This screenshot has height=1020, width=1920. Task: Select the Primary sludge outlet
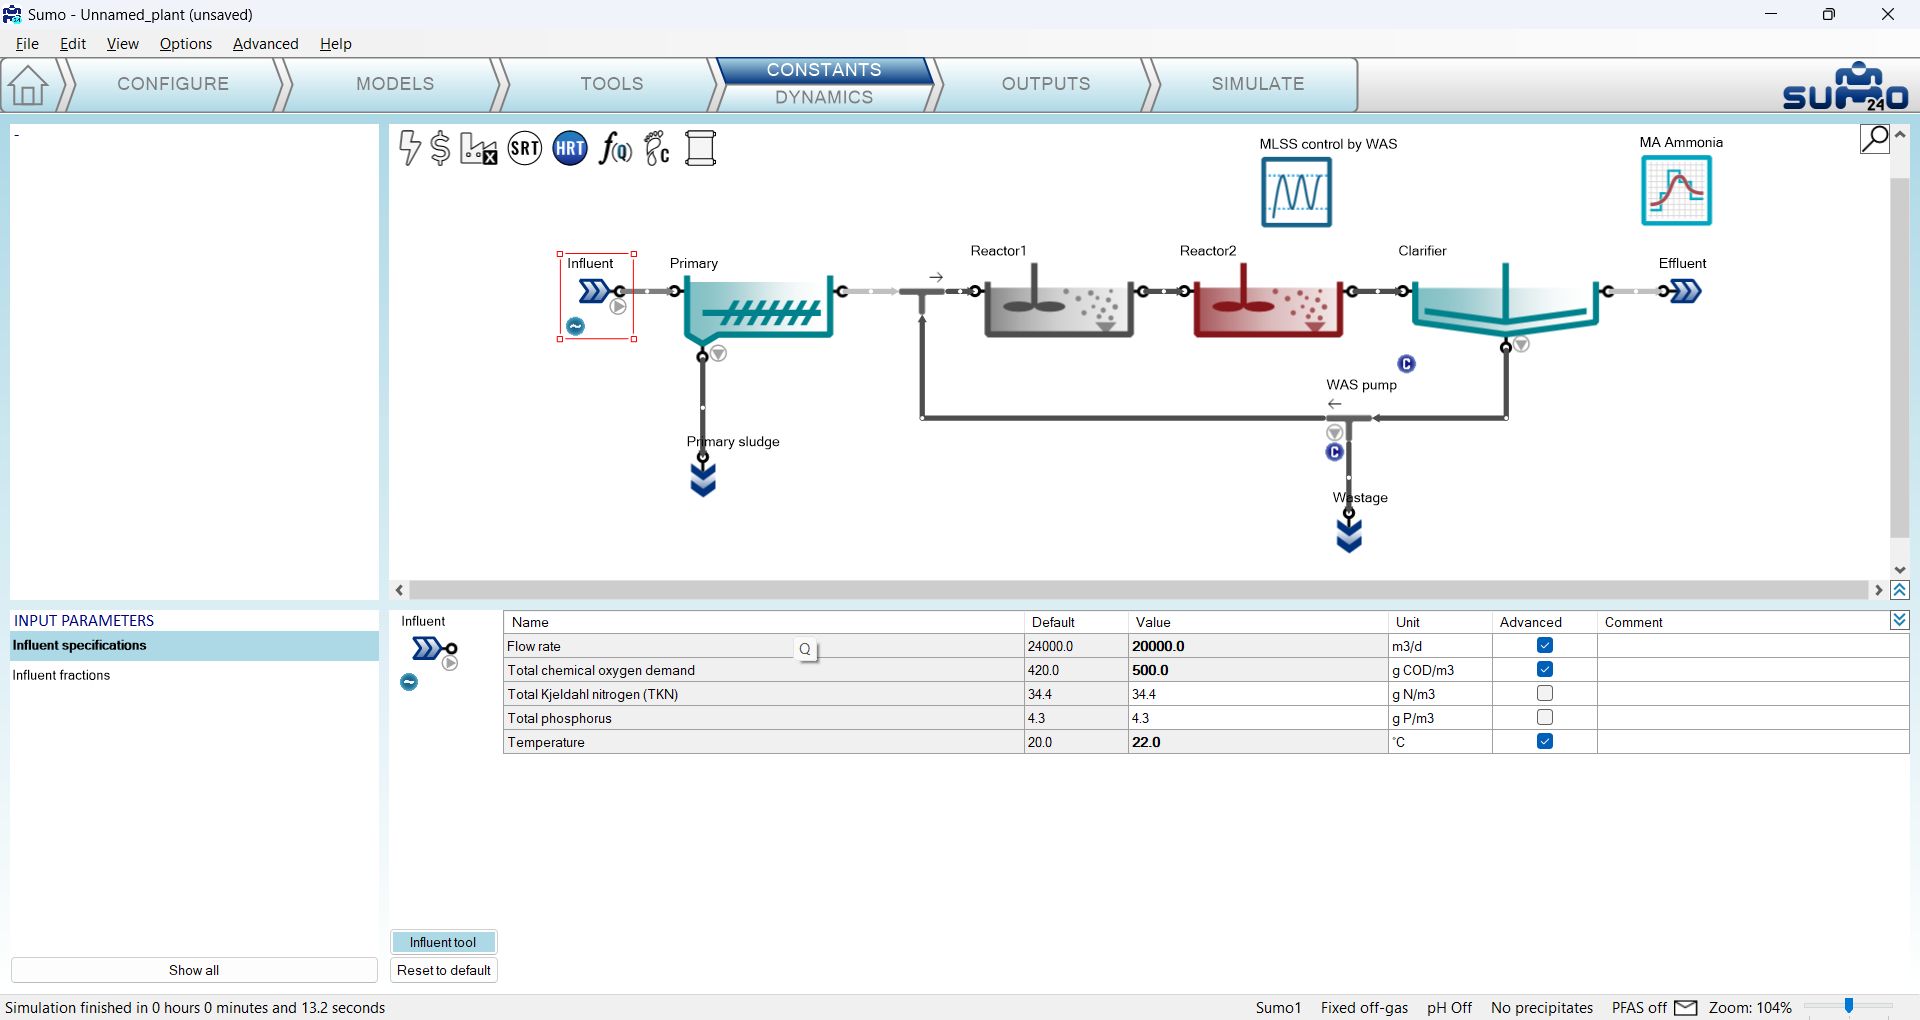pos(703,478)
